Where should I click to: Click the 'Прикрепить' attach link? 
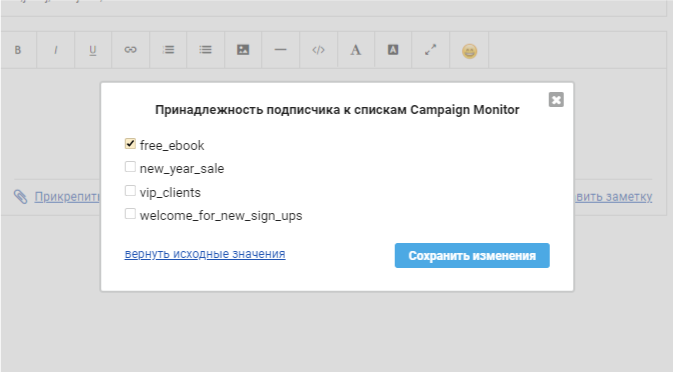click(x=67, y=197)
